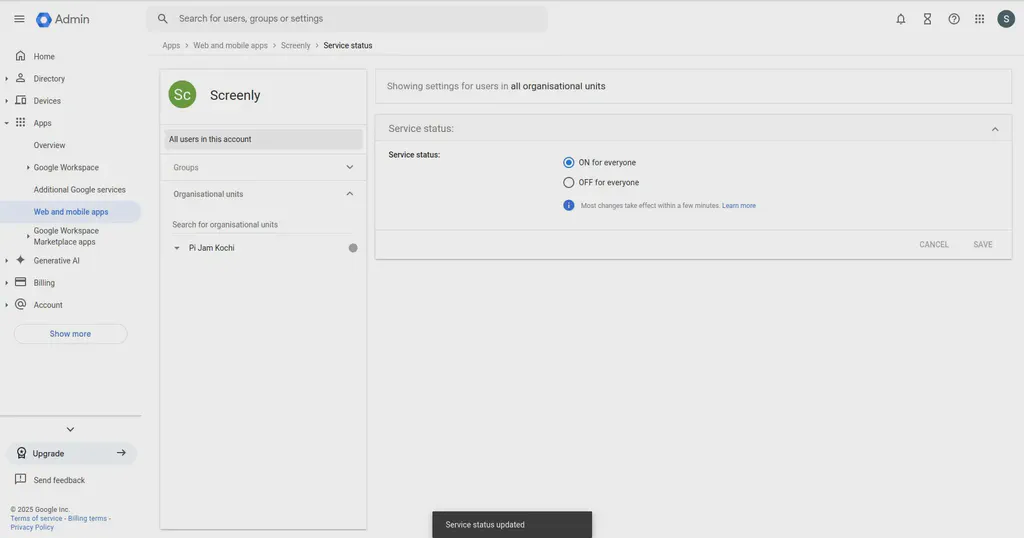Click the Service status updated toast
The width and height of the screenshot is (1024, 538).
coord(512,524)
